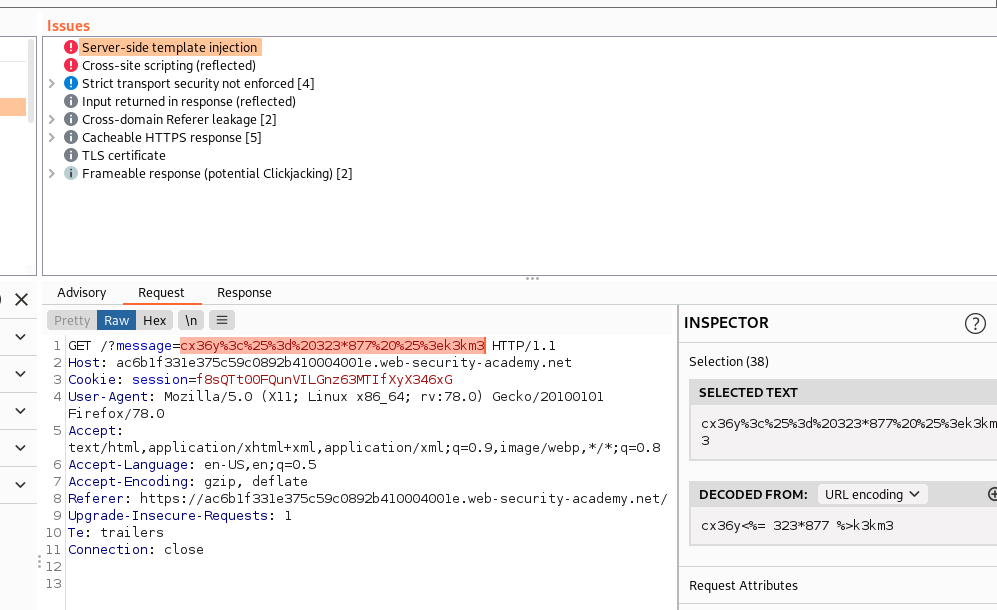Click the Inspector help question mark icon
The height and width of the screenshot is (610, 997).
(974, 323)
